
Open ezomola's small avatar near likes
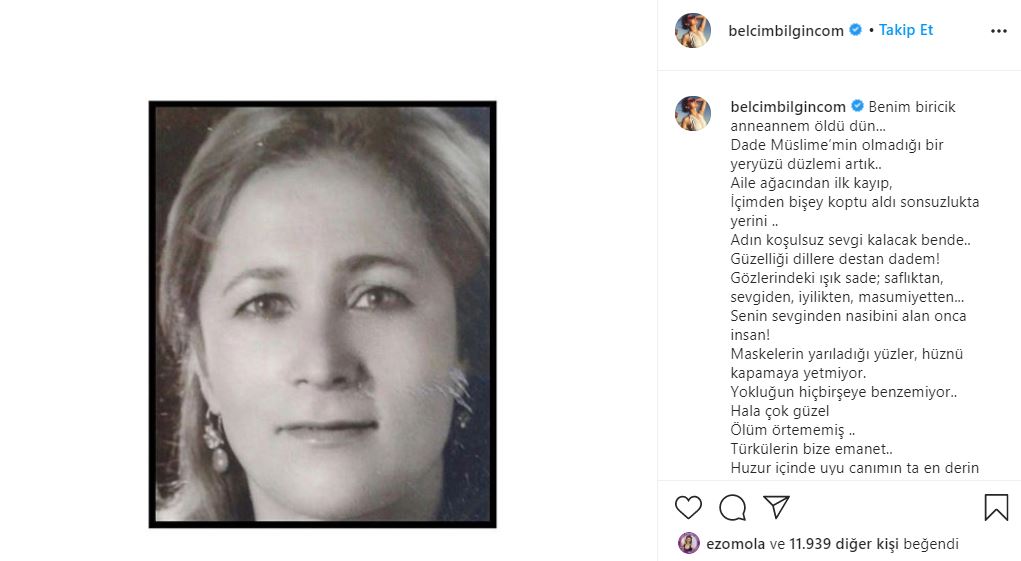point(688,544)
